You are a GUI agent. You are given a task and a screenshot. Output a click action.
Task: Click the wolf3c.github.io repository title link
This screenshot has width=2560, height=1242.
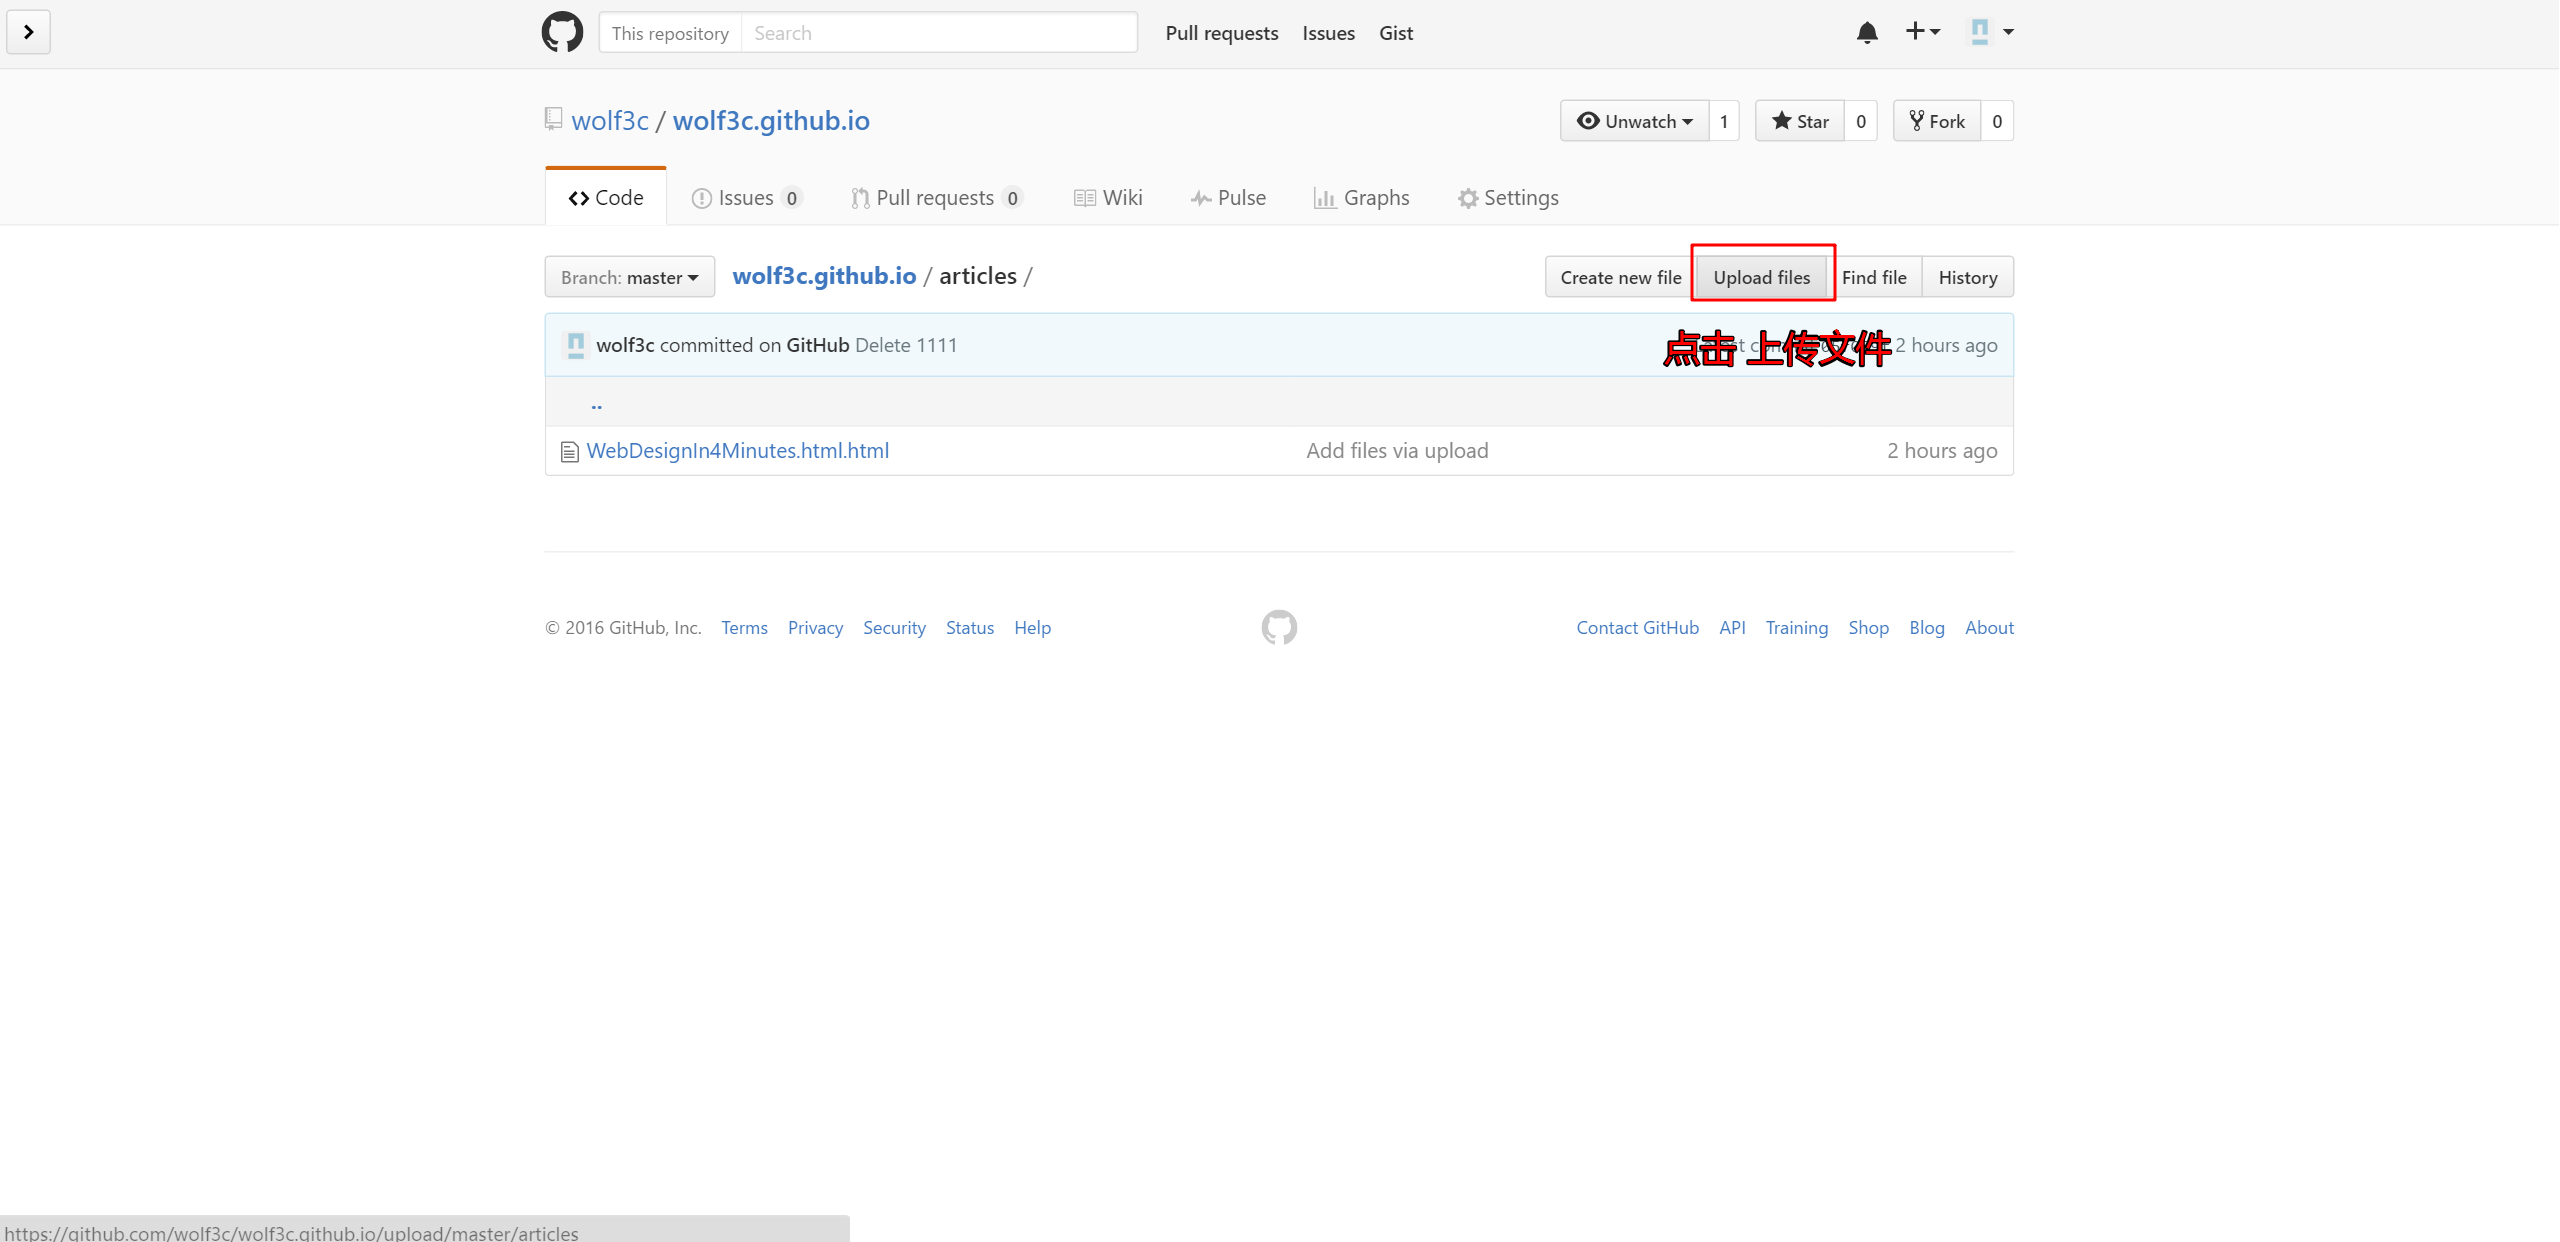771,120
